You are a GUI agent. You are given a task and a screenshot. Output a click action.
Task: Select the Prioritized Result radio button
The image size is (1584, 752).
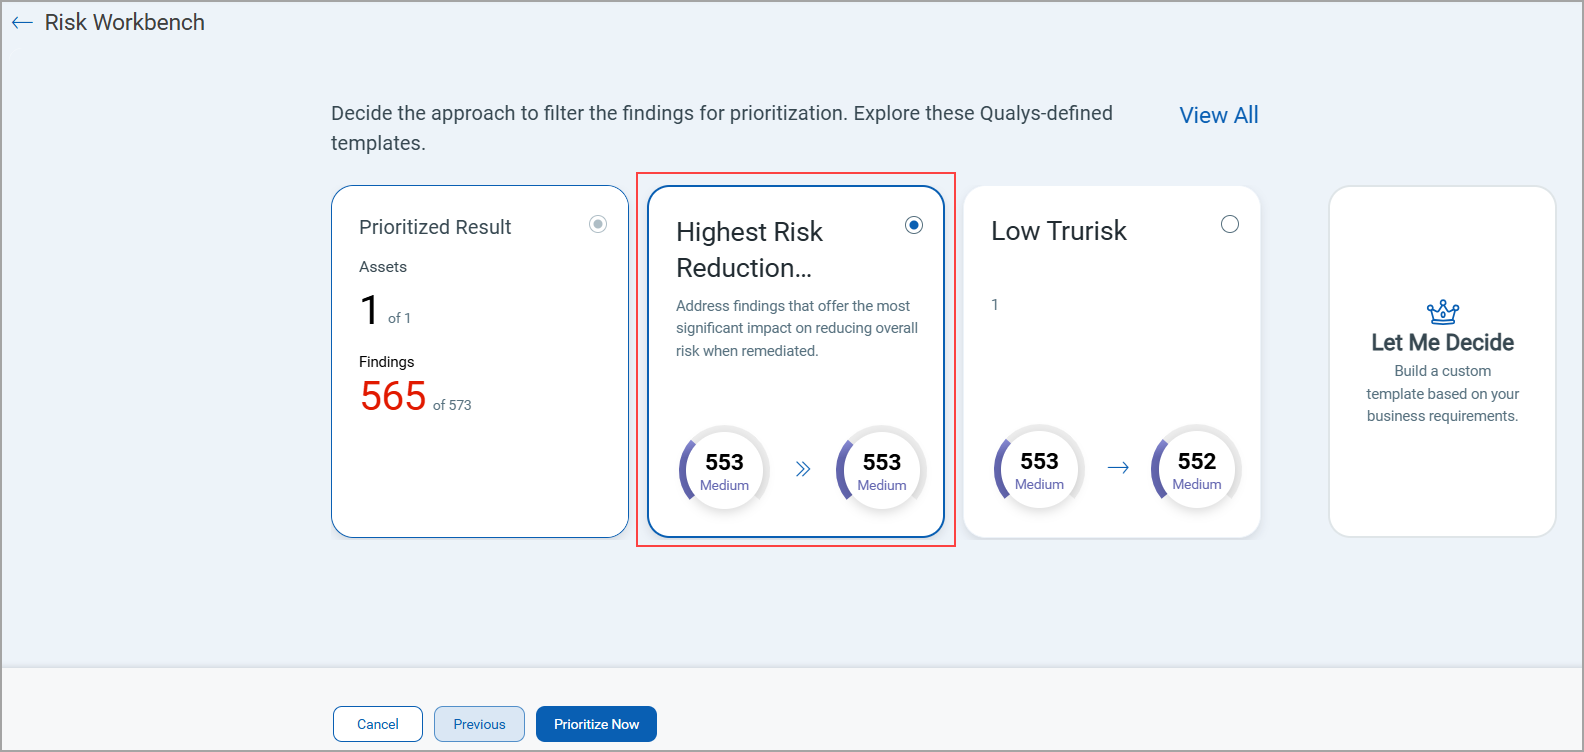(x=598, y=224)
